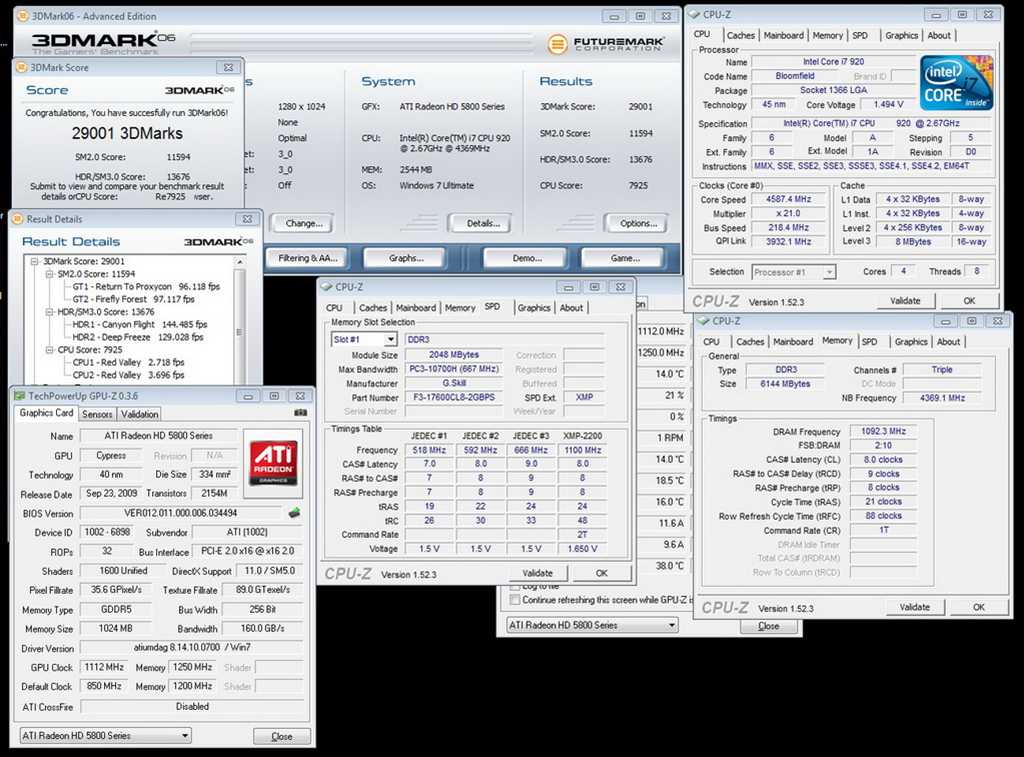Image resolution: width=1024 pixels, height=757 pixels.
Task: Click the CPU-Z SPD window title icon
Action: [327, 287]
